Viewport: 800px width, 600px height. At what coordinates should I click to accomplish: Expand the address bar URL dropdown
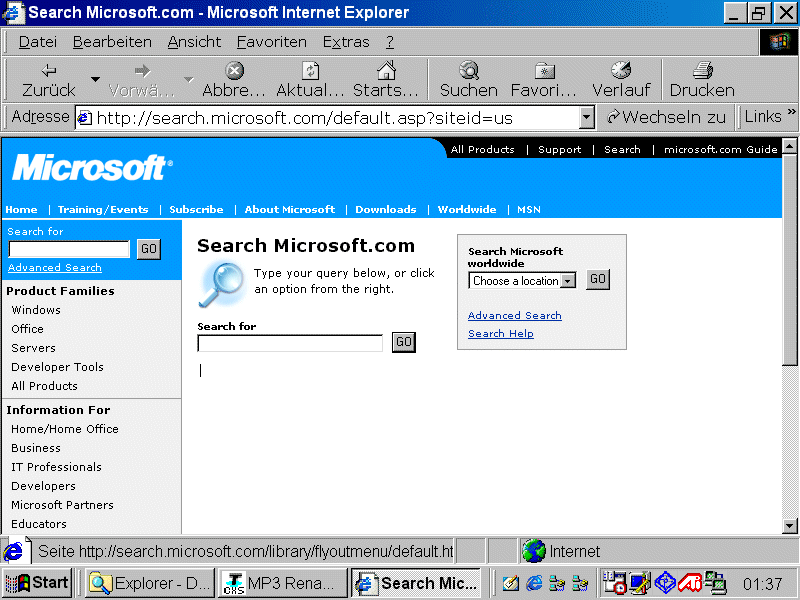coord(587,118)
